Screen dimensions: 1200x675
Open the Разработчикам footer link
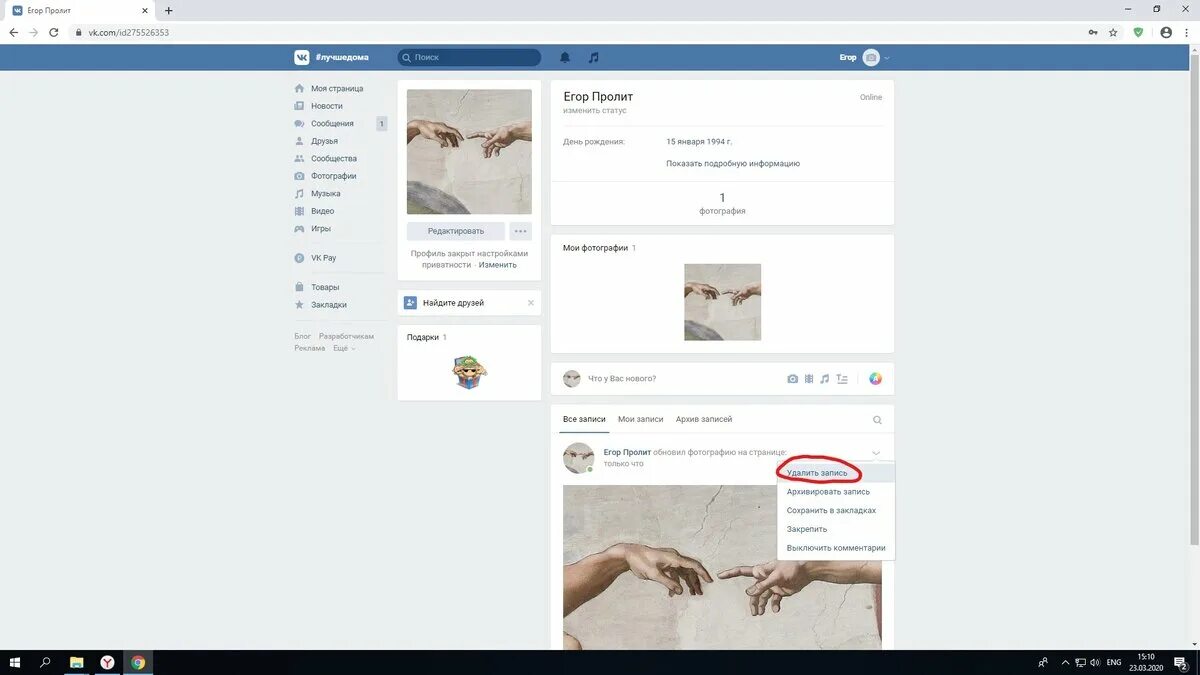[x=347, y=336]
